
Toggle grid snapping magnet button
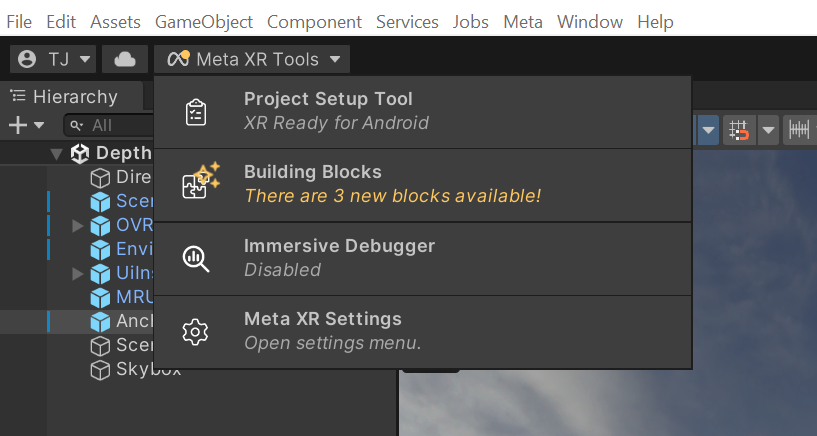click(740, 129)
